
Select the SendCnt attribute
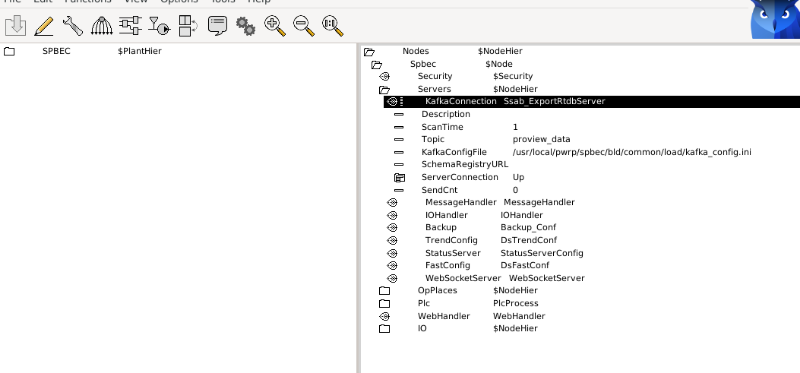[x=439, y=190]
